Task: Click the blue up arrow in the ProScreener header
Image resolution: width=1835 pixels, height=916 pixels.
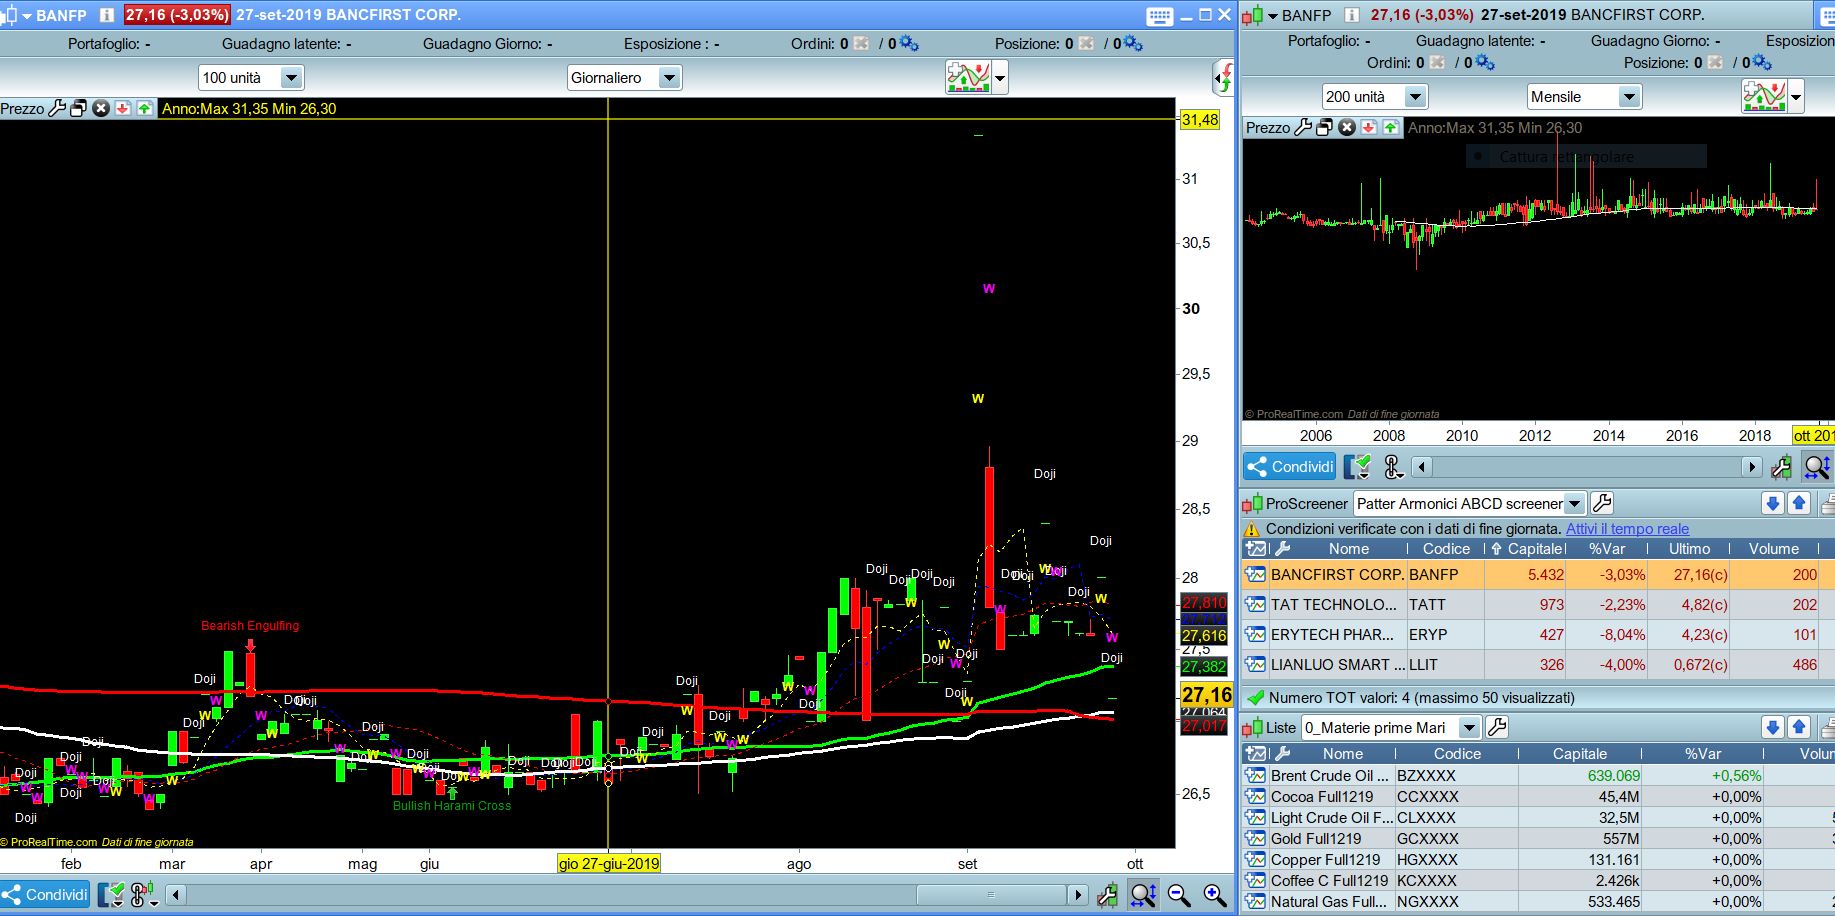Action: coord(1799,504)
